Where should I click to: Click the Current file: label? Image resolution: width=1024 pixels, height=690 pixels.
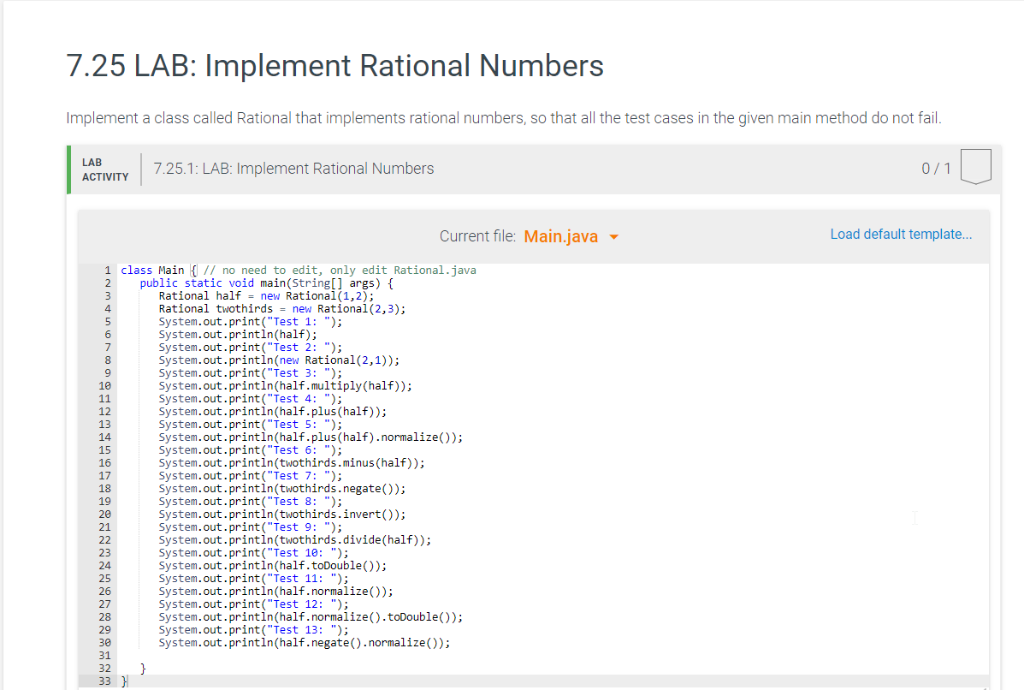point(477,236)
